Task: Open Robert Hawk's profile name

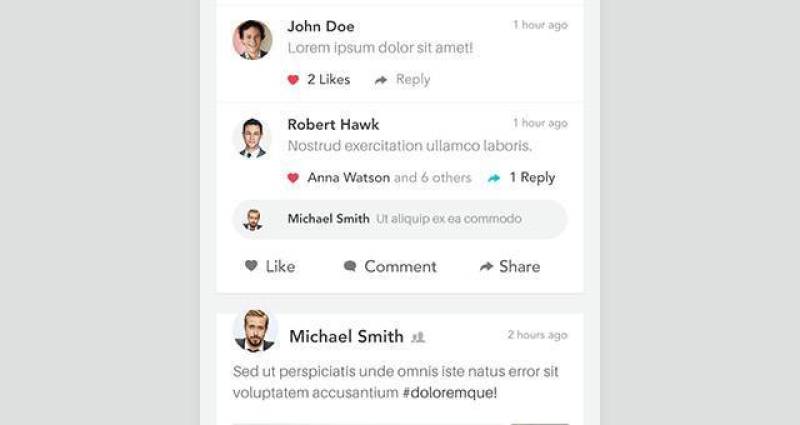Action: coord(332,125)
